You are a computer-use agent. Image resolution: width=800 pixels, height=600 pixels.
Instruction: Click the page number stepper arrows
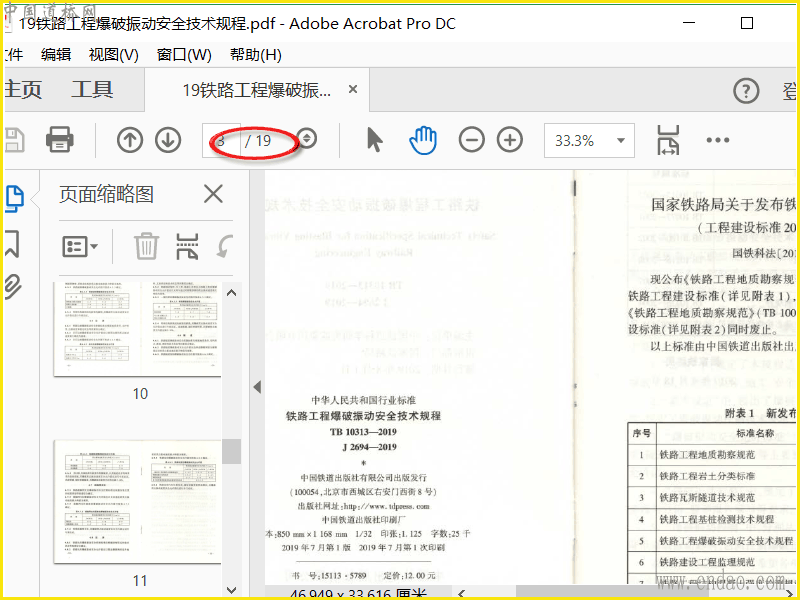point(308,139)
